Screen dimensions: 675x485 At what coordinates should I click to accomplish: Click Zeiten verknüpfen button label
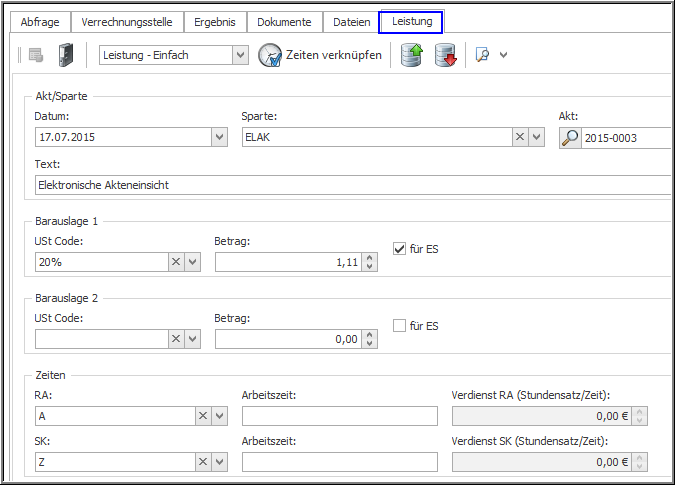(x=334, y=55)
